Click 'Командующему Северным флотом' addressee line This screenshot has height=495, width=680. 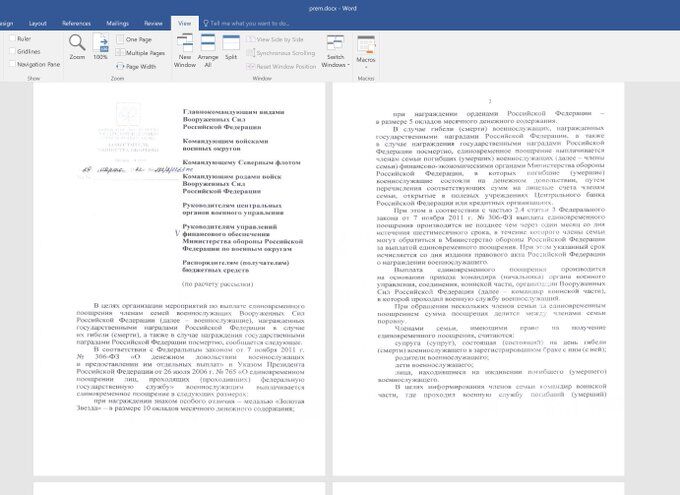click(x=242, y=162)
